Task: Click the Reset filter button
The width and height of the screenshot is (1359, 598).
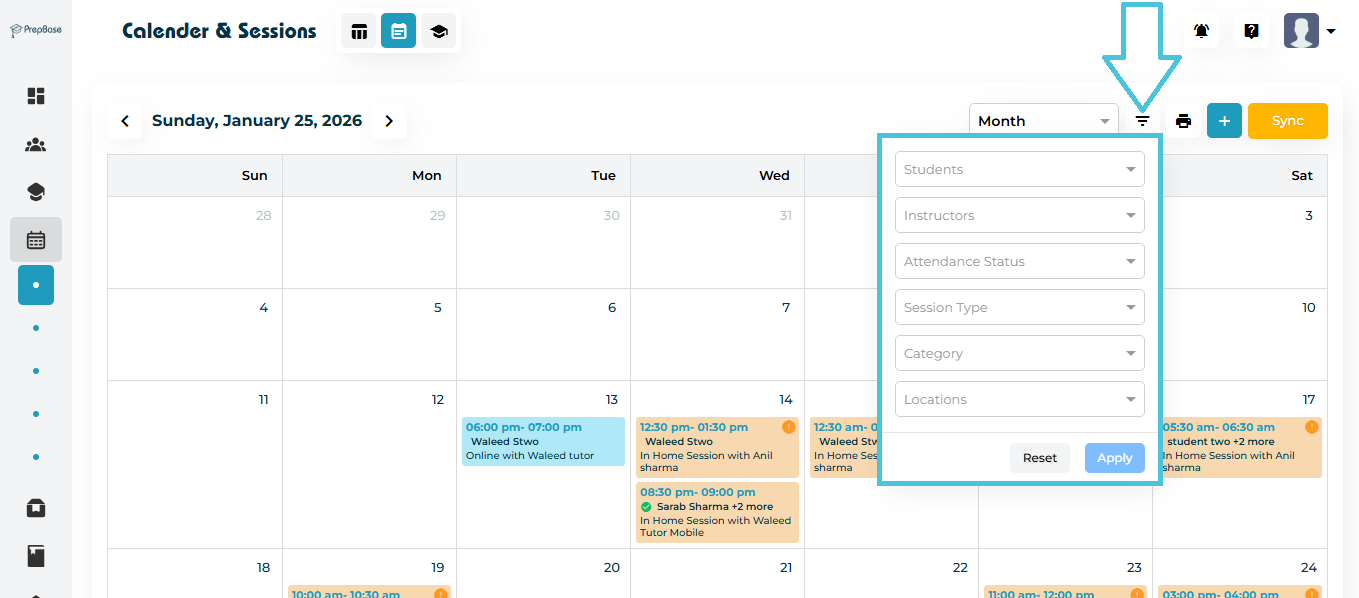Action: 1039,458
